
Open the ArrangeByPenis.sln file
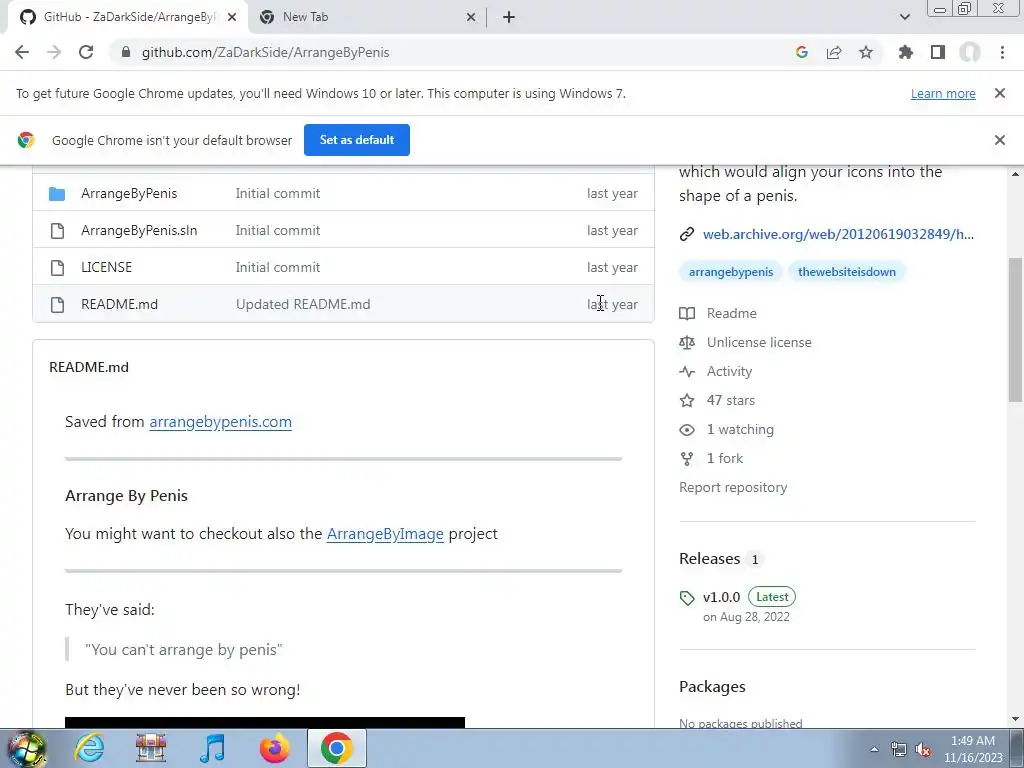[x=138, y=230]
